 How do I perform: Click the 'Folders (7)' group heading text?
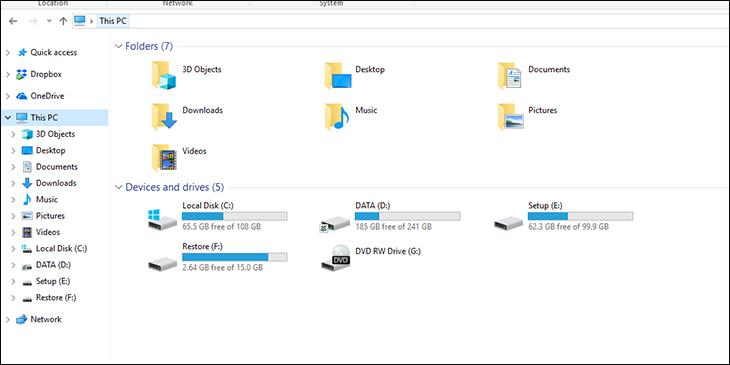coord(149,47)
